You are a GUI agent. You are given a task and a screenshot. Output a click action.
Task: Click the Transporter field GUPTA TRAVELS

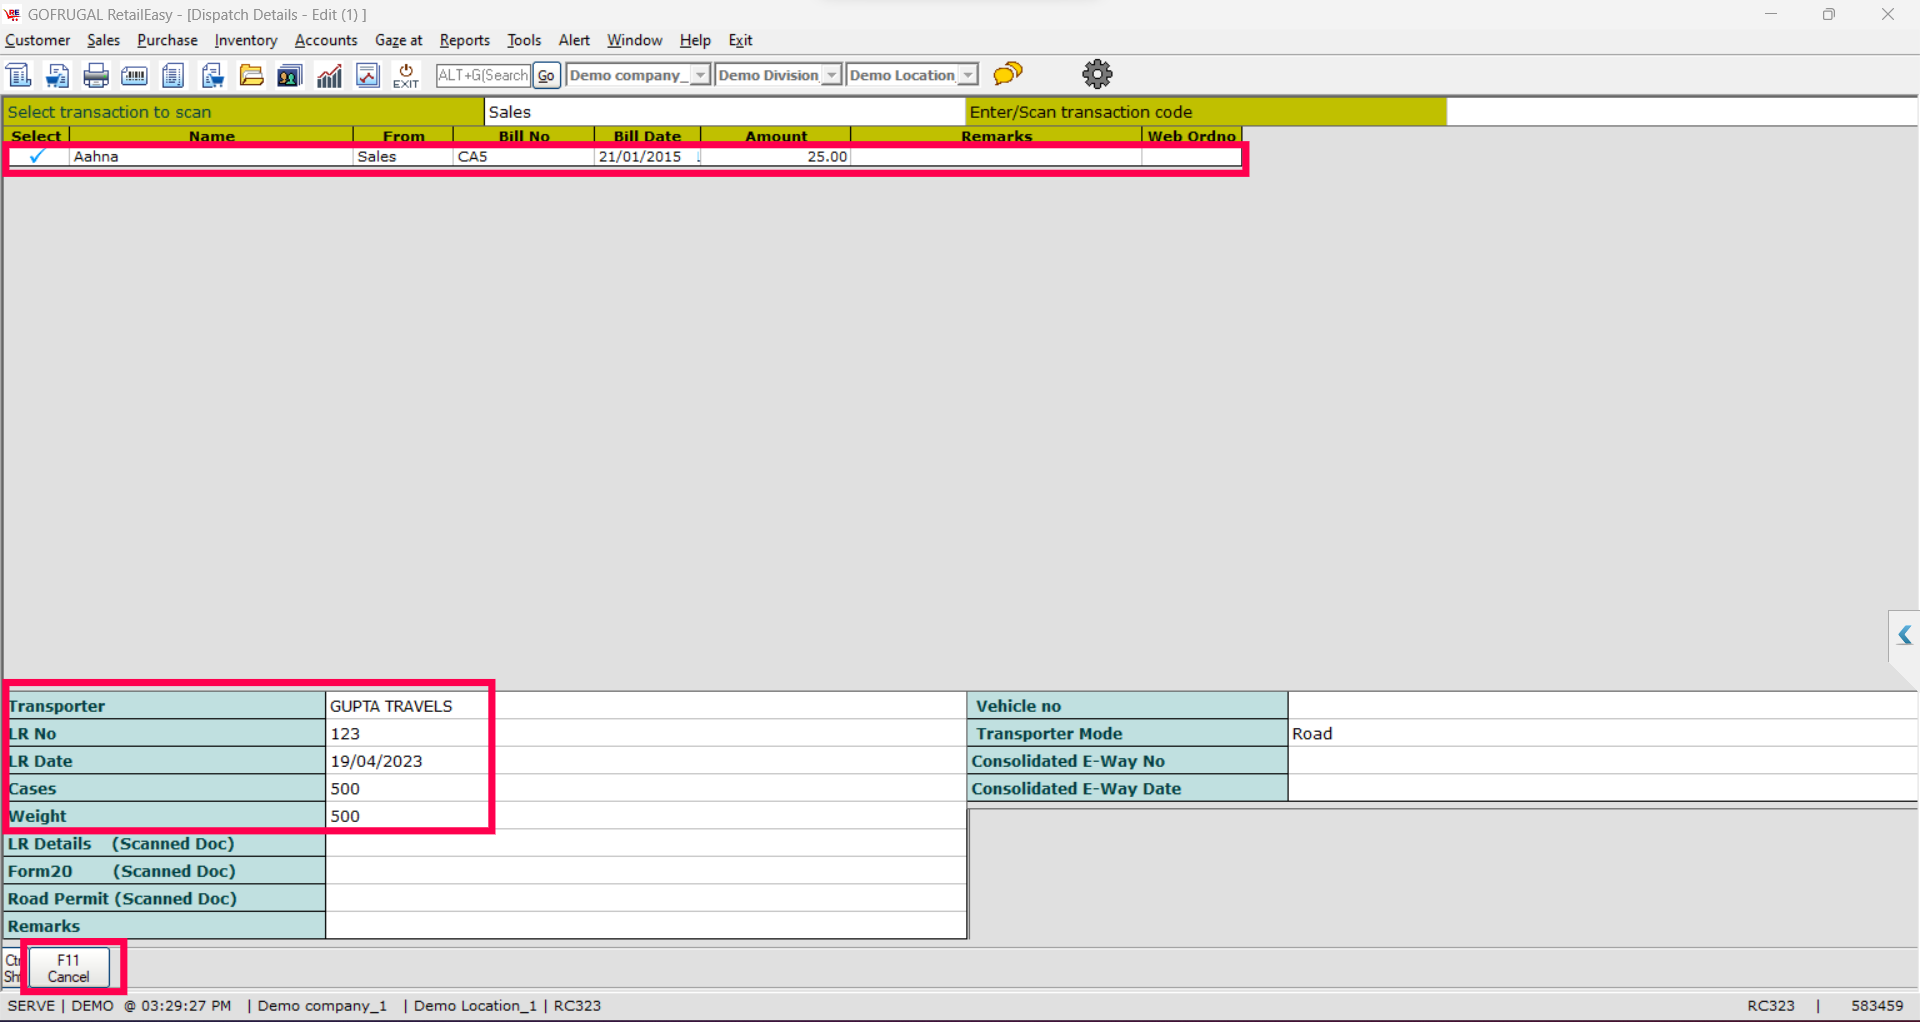click(x=646, y=706)
